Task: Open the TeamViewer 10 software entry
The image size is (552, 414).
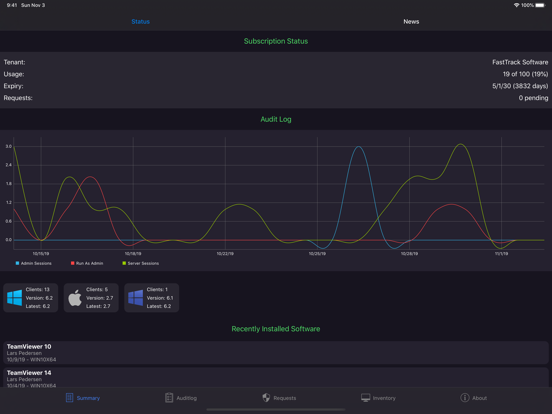Action: (x=276, y=352)
